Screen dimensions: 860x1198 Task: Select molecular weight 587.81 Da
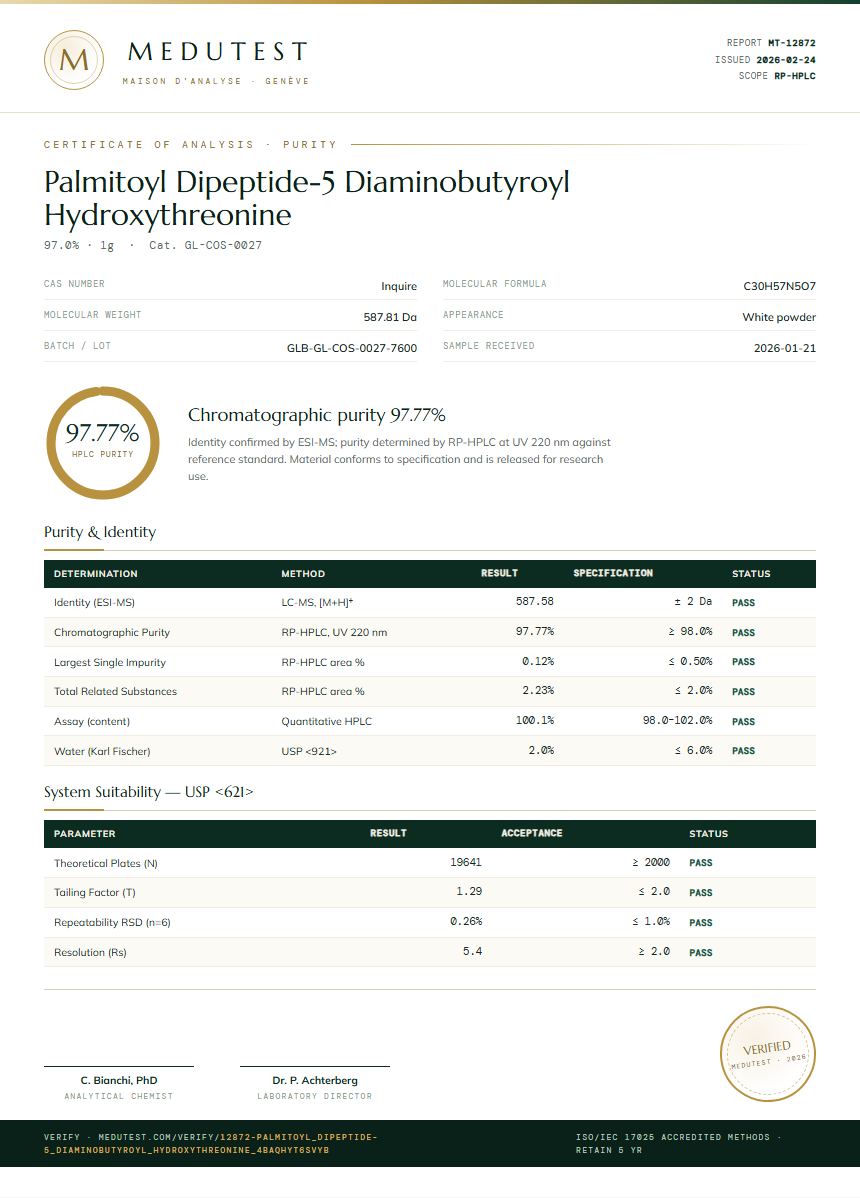pyautogui.click(x=390, y=317)
